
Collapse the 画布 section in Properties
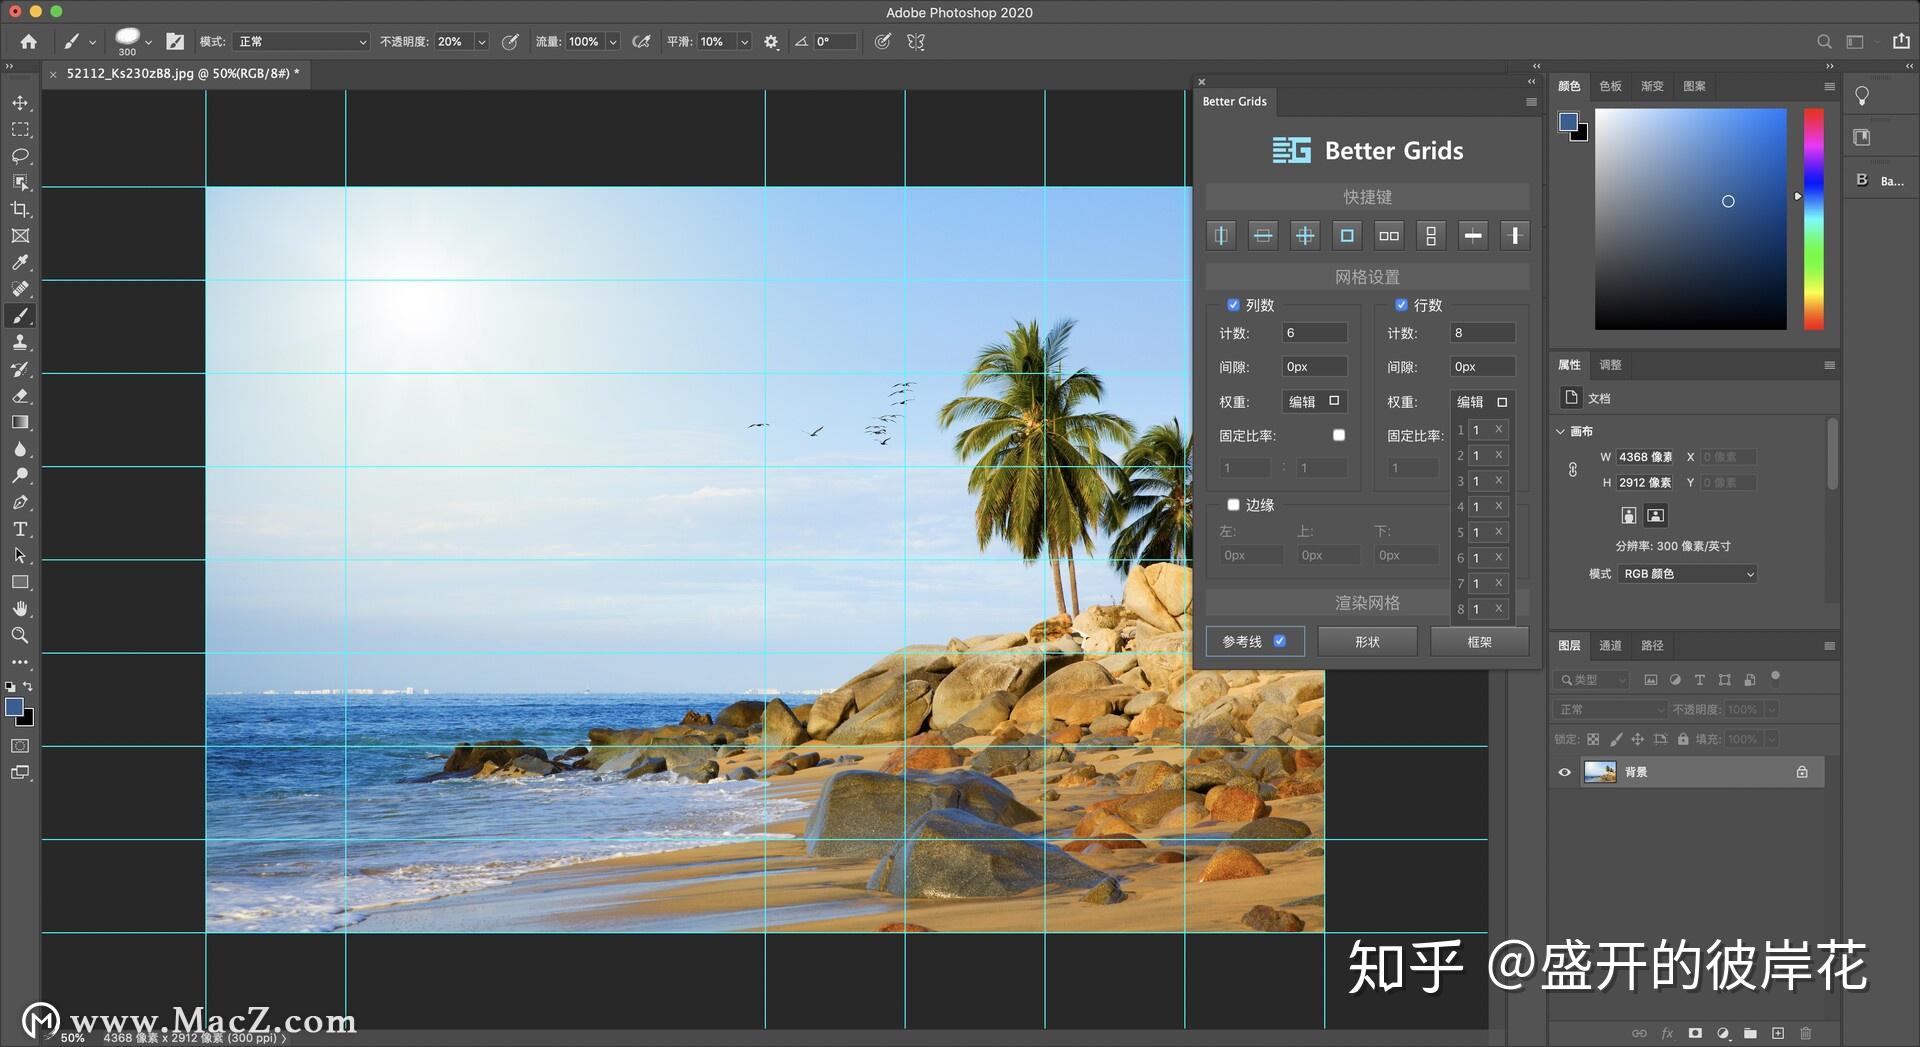[x=1561, y=431]
